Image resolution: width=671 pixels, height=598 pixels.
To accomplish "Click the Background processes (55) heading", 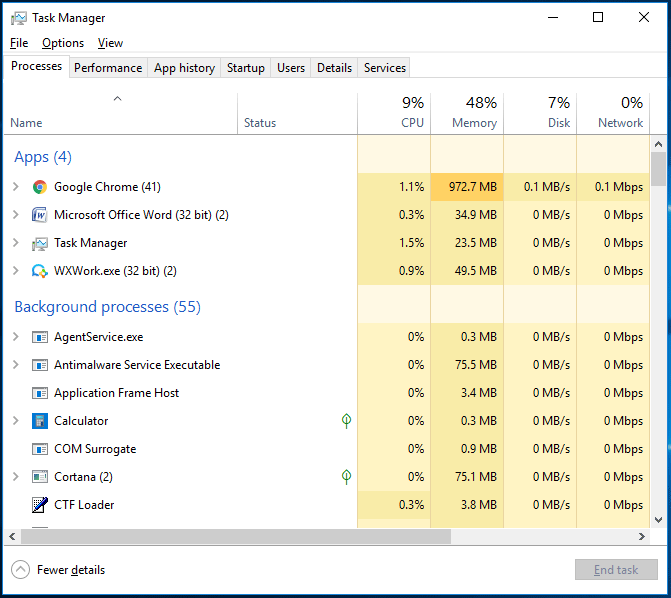I will click(x=107, y=307).
